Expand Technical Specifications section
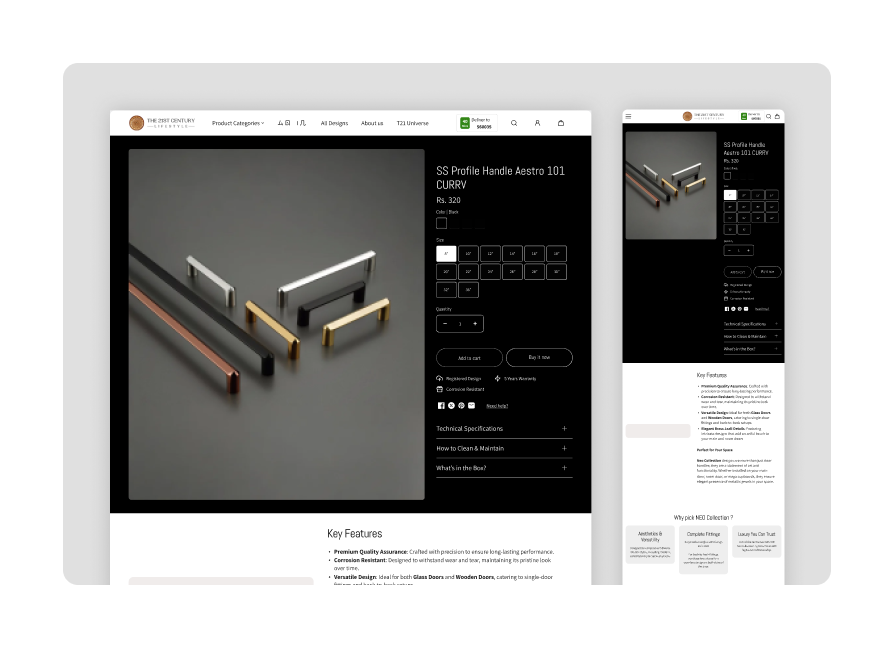894x648 pixels. (504, 429)
